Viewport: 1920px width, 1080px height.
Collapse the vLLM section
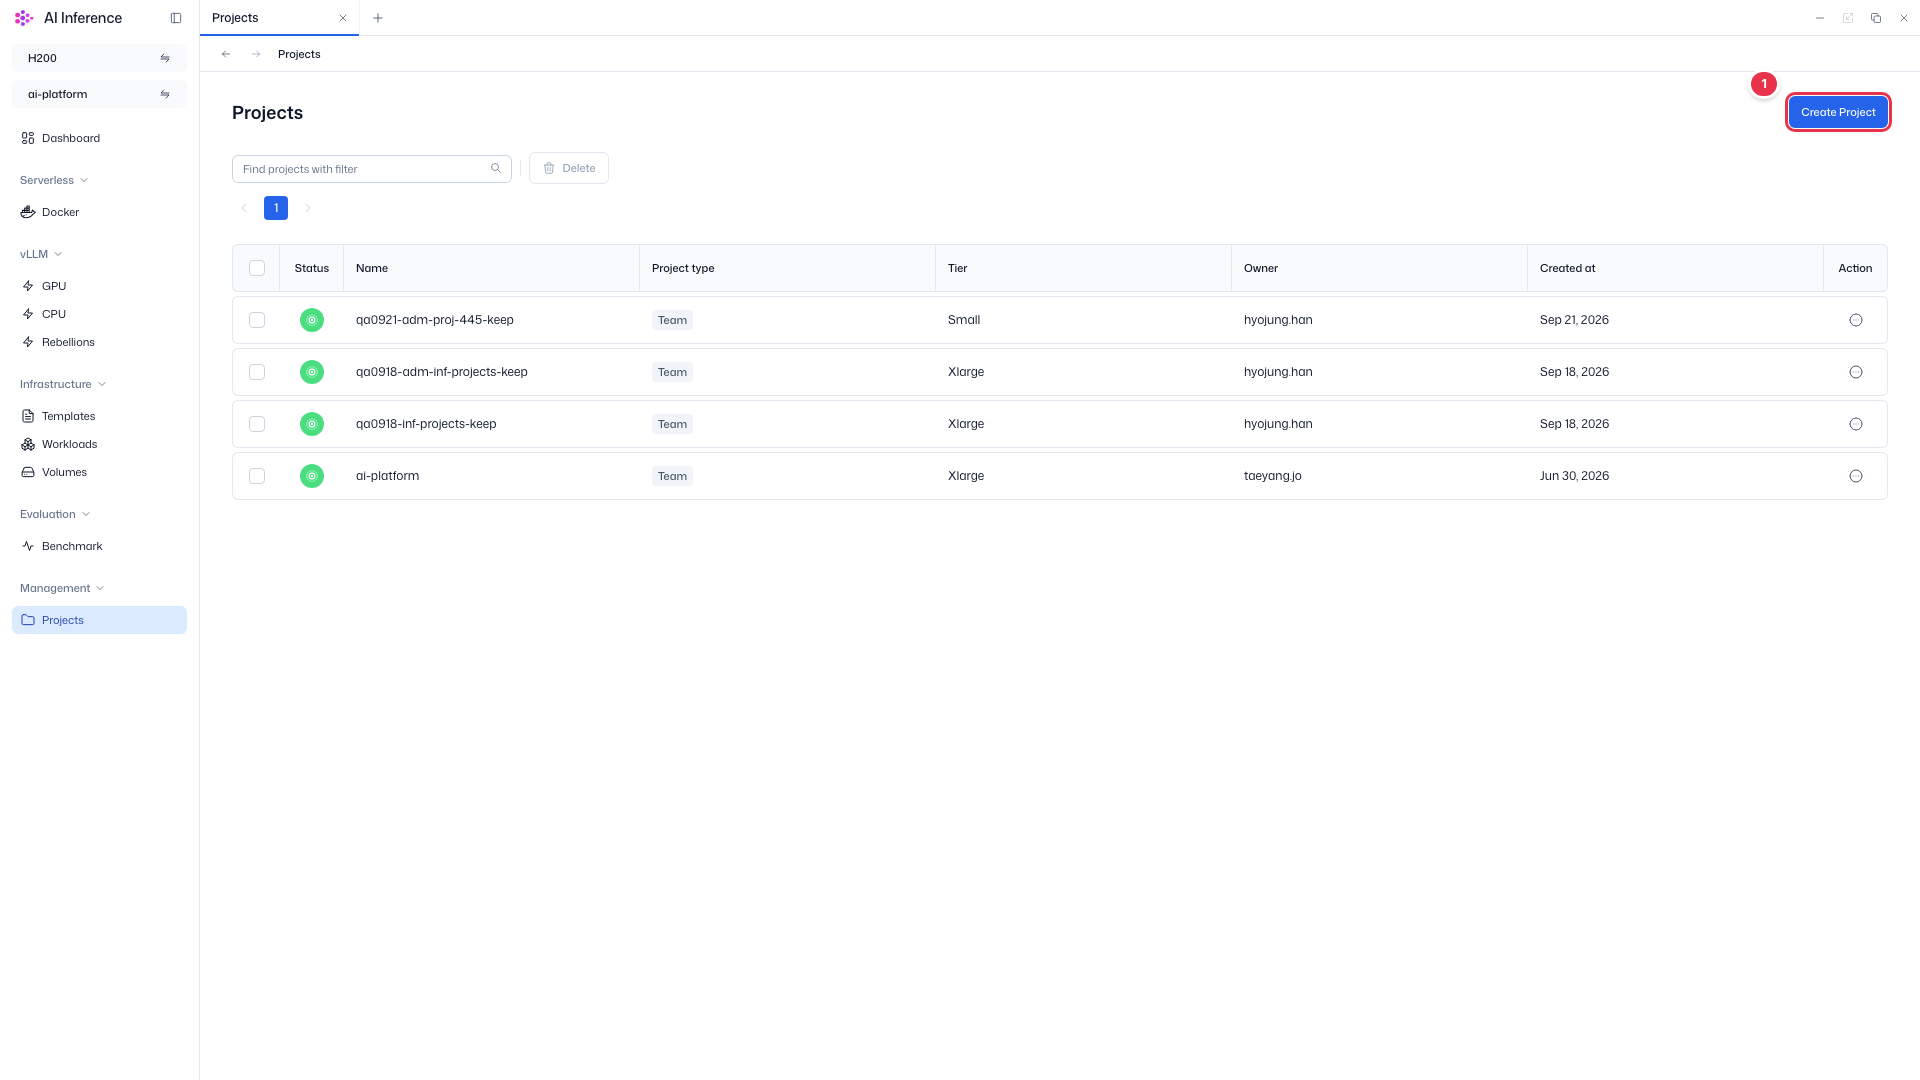tap(41, 254)
